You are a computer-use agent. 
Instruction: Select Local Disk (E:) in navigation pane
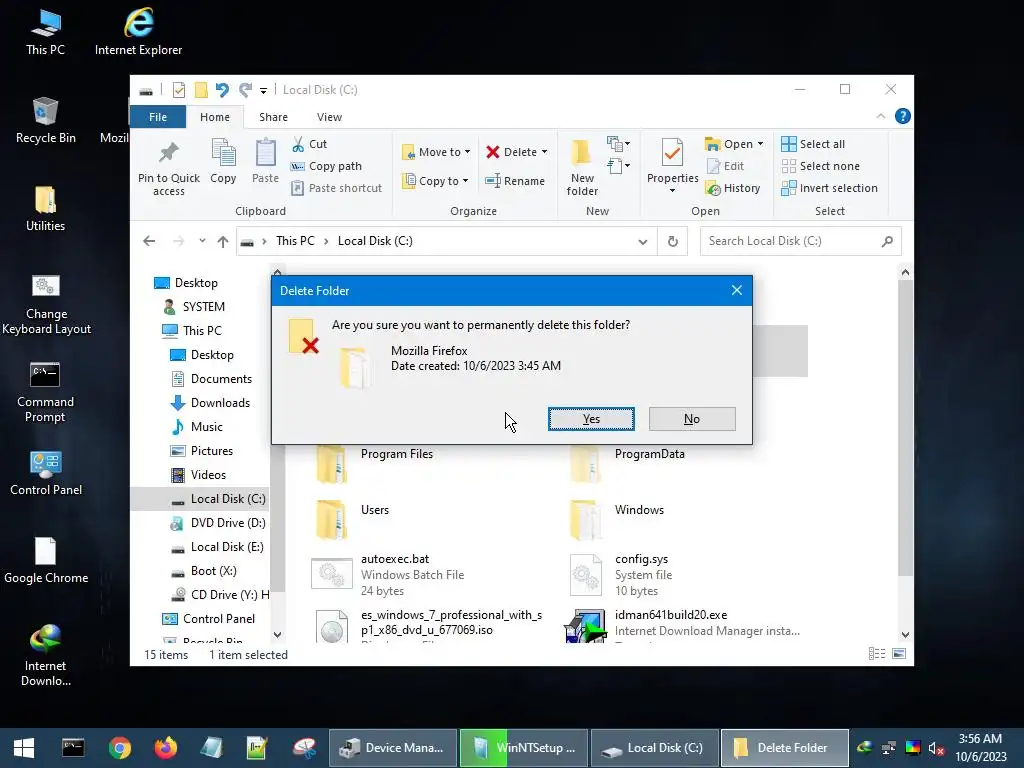tap(217, 547)
